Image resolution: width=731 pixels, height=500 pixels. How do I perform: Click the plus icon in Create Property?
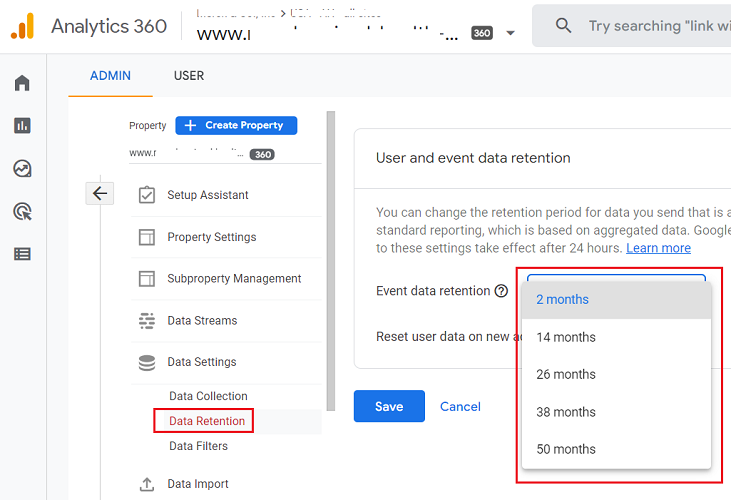[x=190, y=125]
